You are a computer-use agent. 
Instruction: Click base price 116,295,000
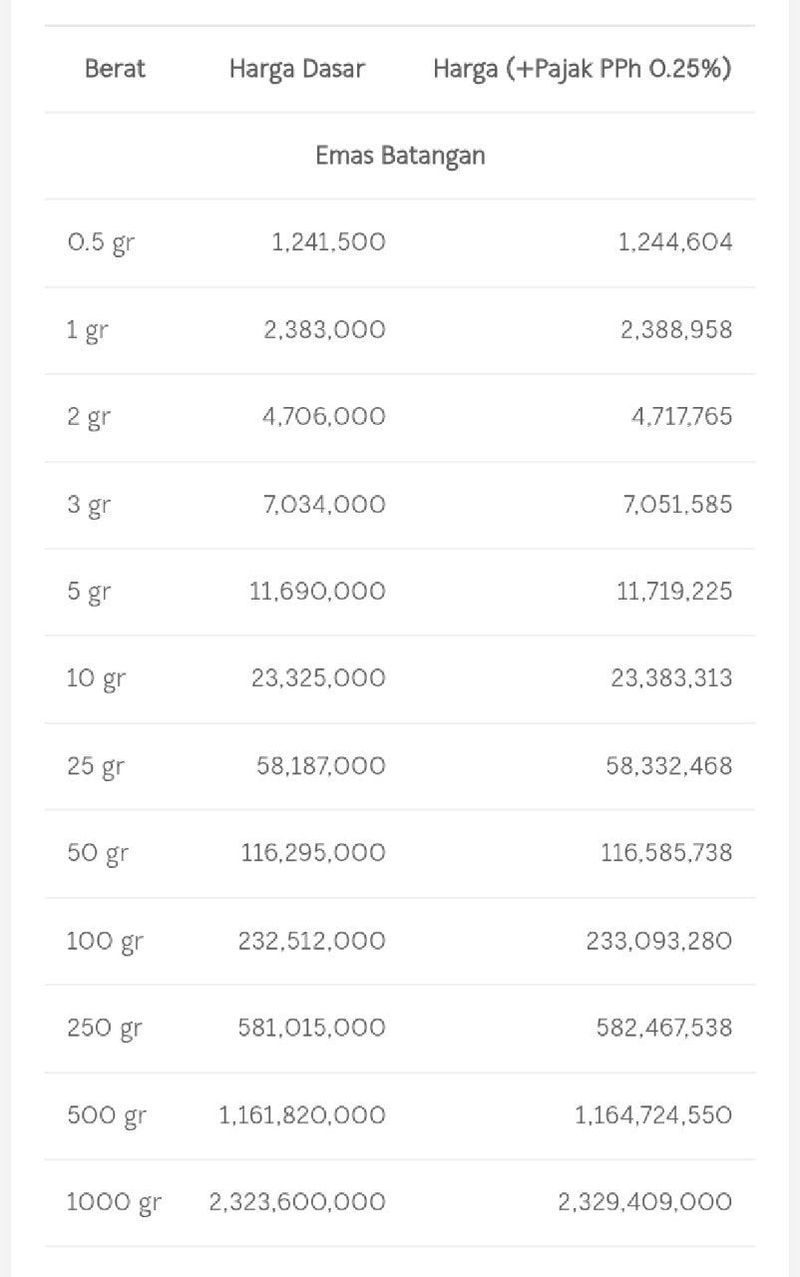coord(313,853)
